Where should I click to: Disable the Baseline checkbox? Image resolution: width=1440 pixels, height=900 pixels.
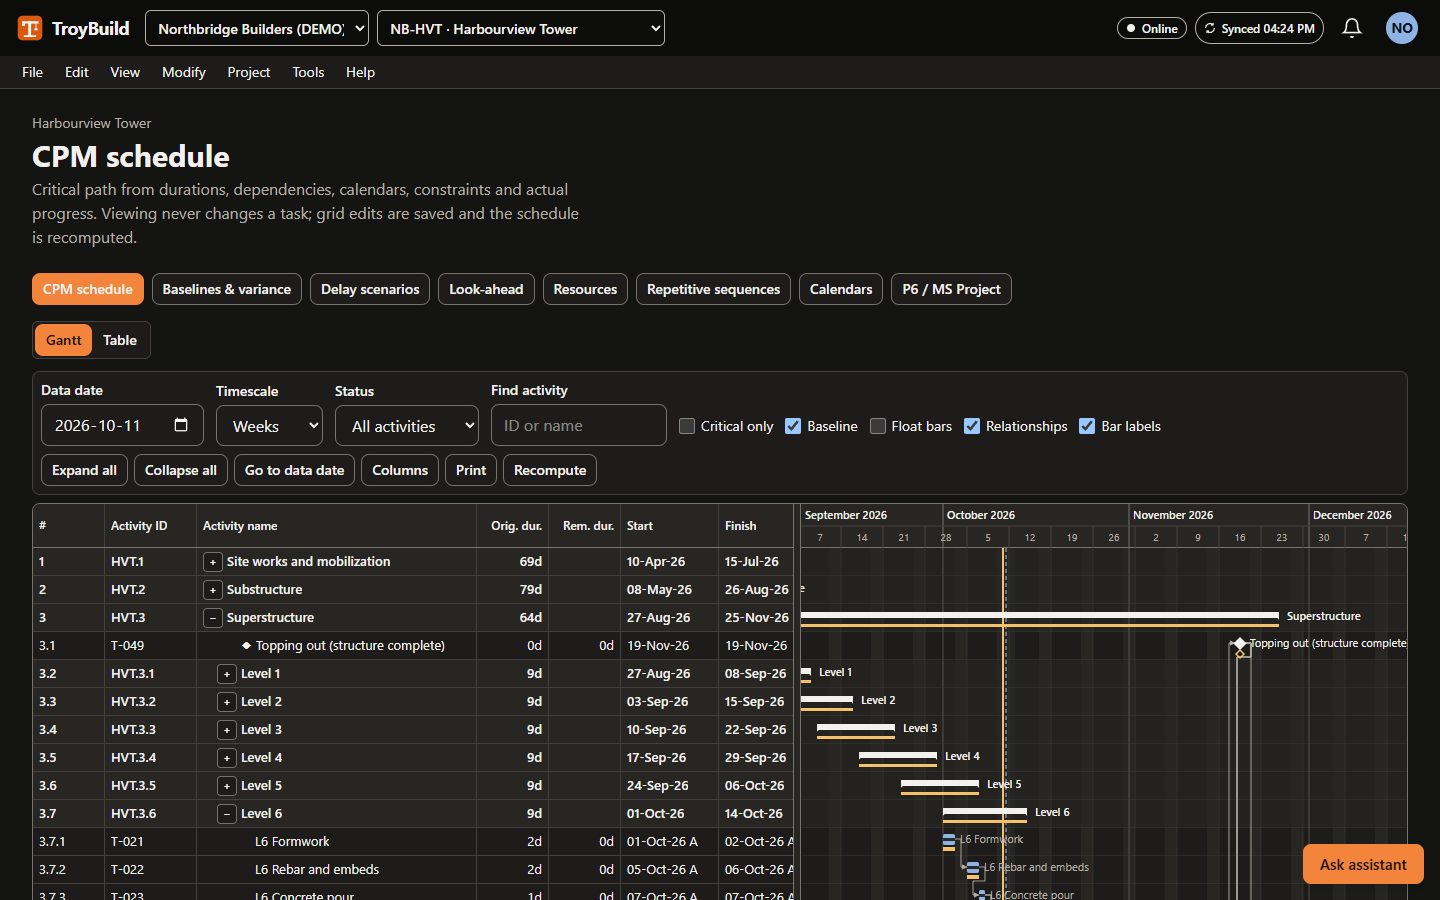coord(793,426)
